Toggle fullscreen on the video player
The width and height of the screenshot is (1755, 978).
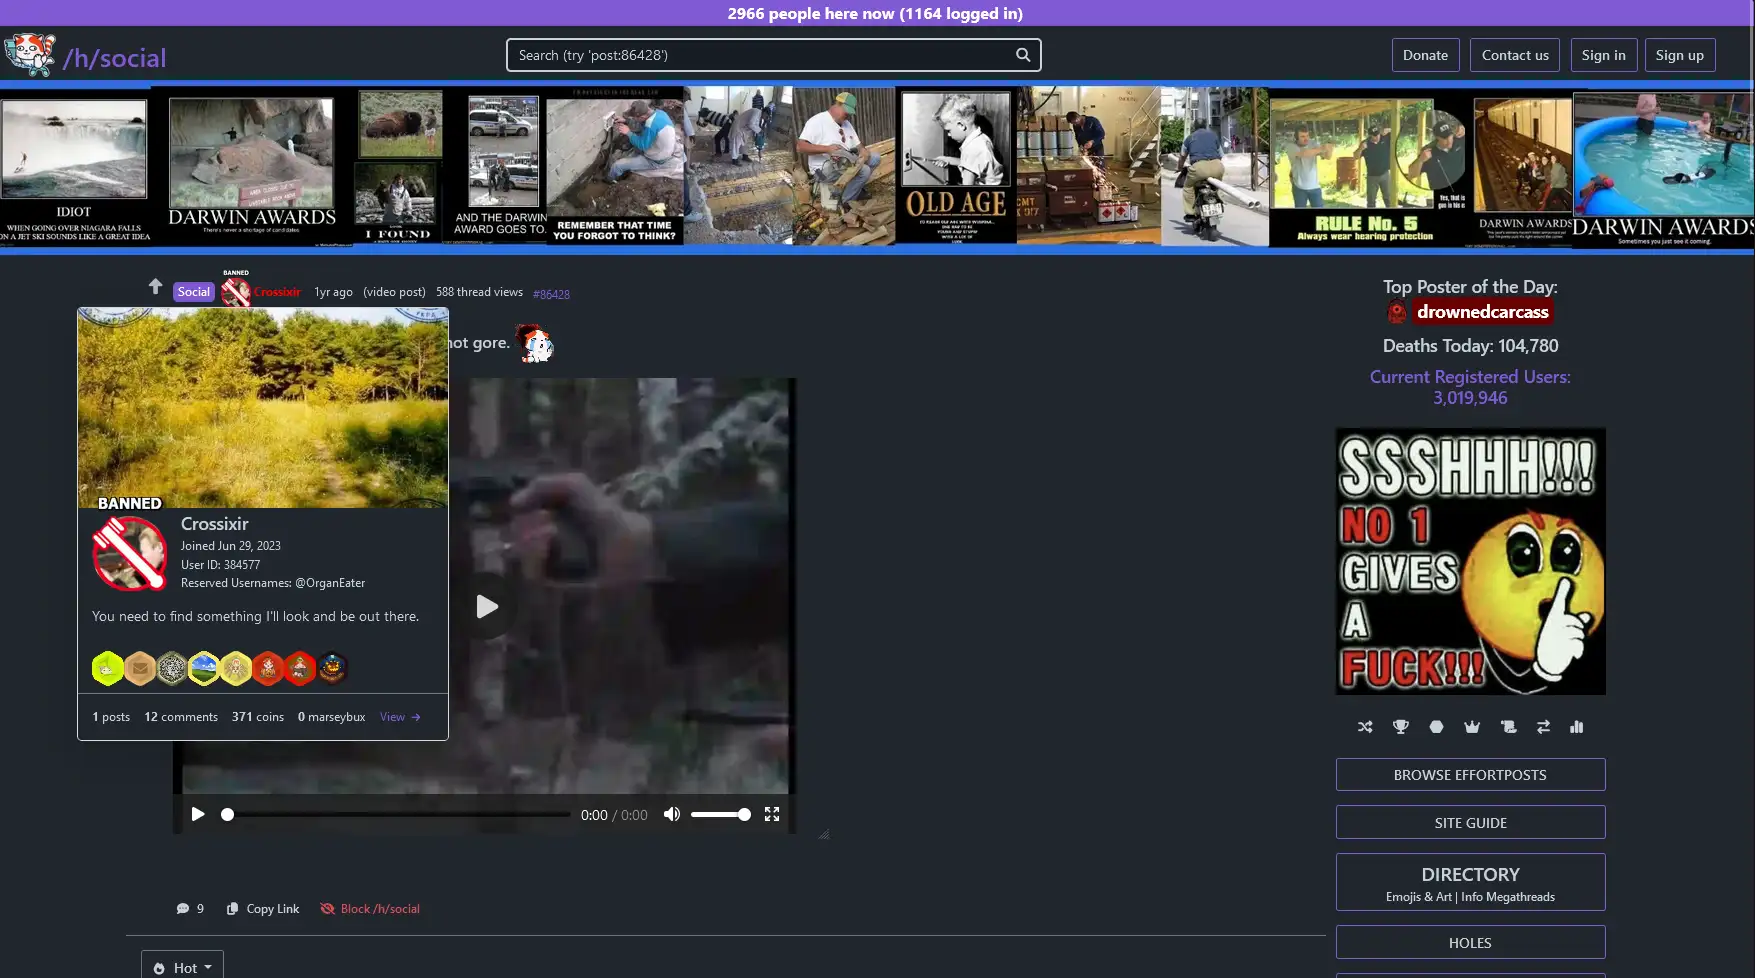772,814
